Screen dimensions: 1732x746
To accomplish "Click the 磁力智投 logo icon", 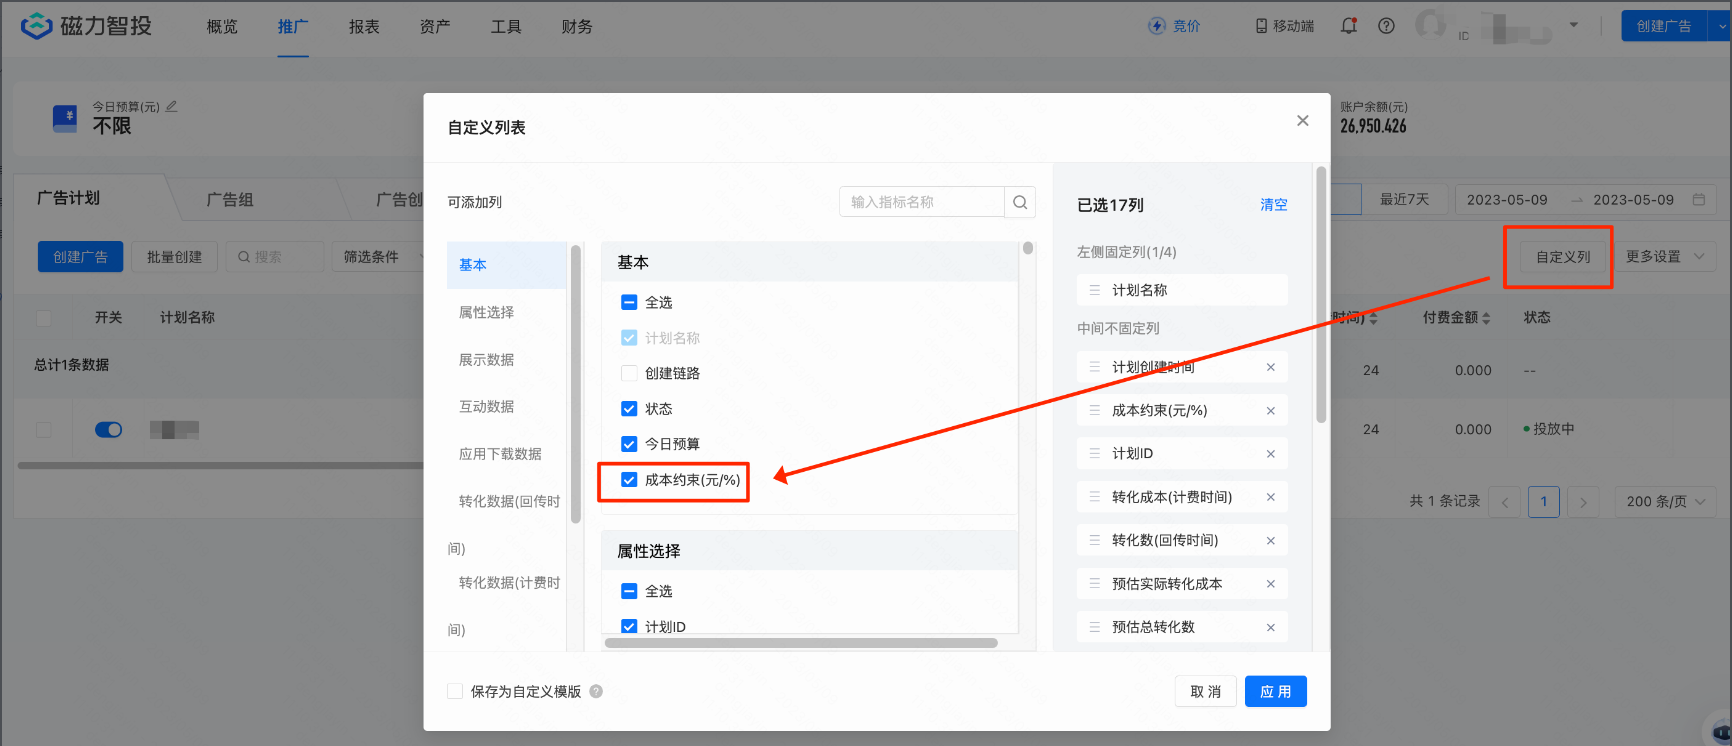I will point(36,26).
